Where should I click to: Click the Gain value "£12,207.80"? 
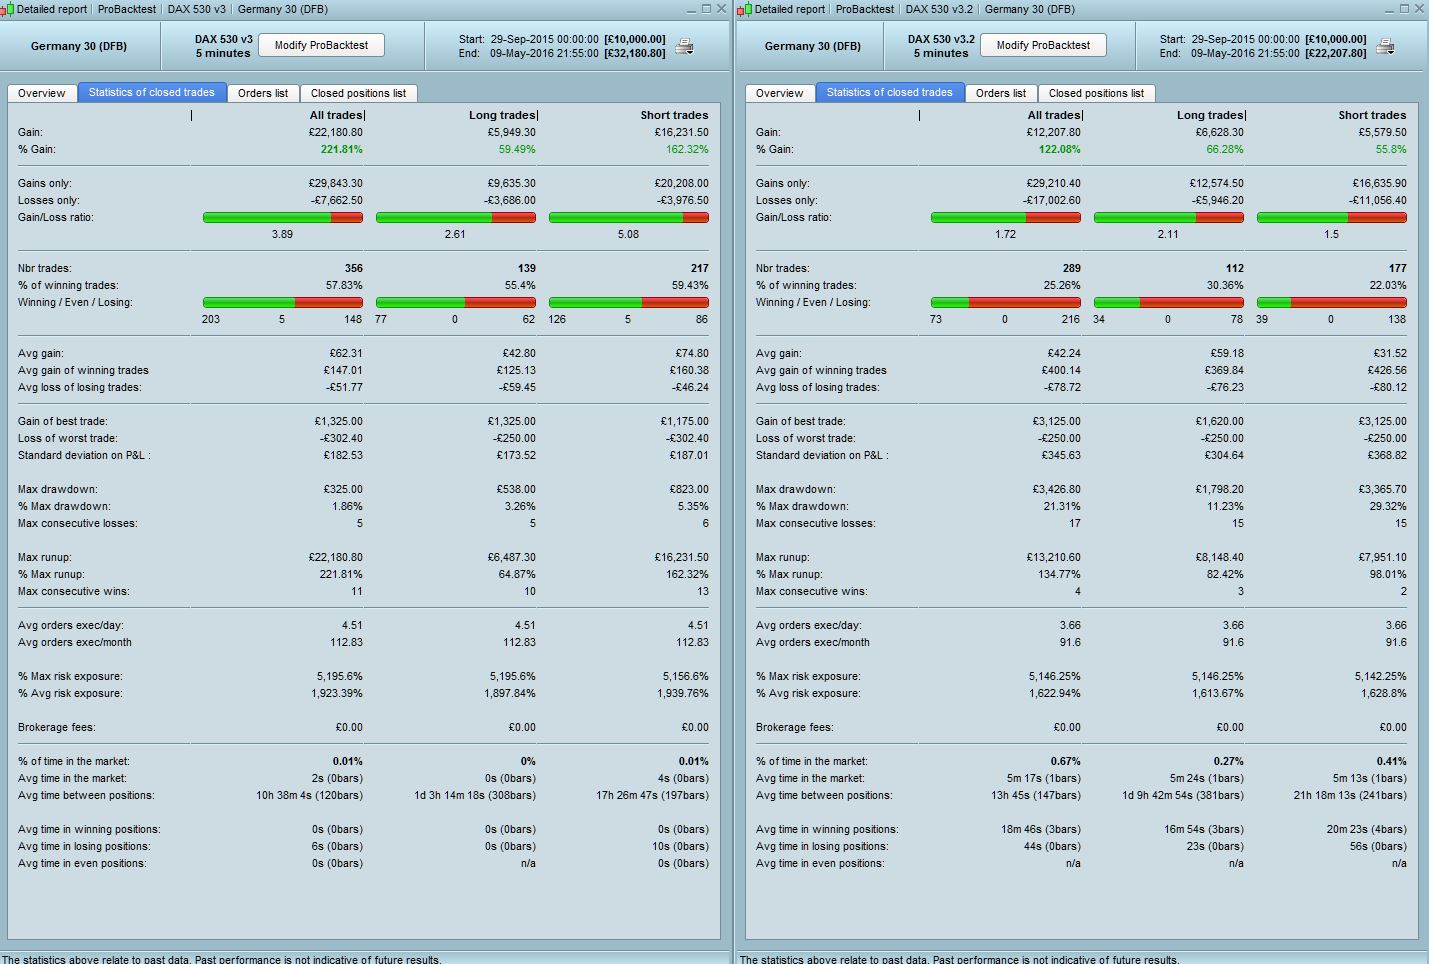1054,132
